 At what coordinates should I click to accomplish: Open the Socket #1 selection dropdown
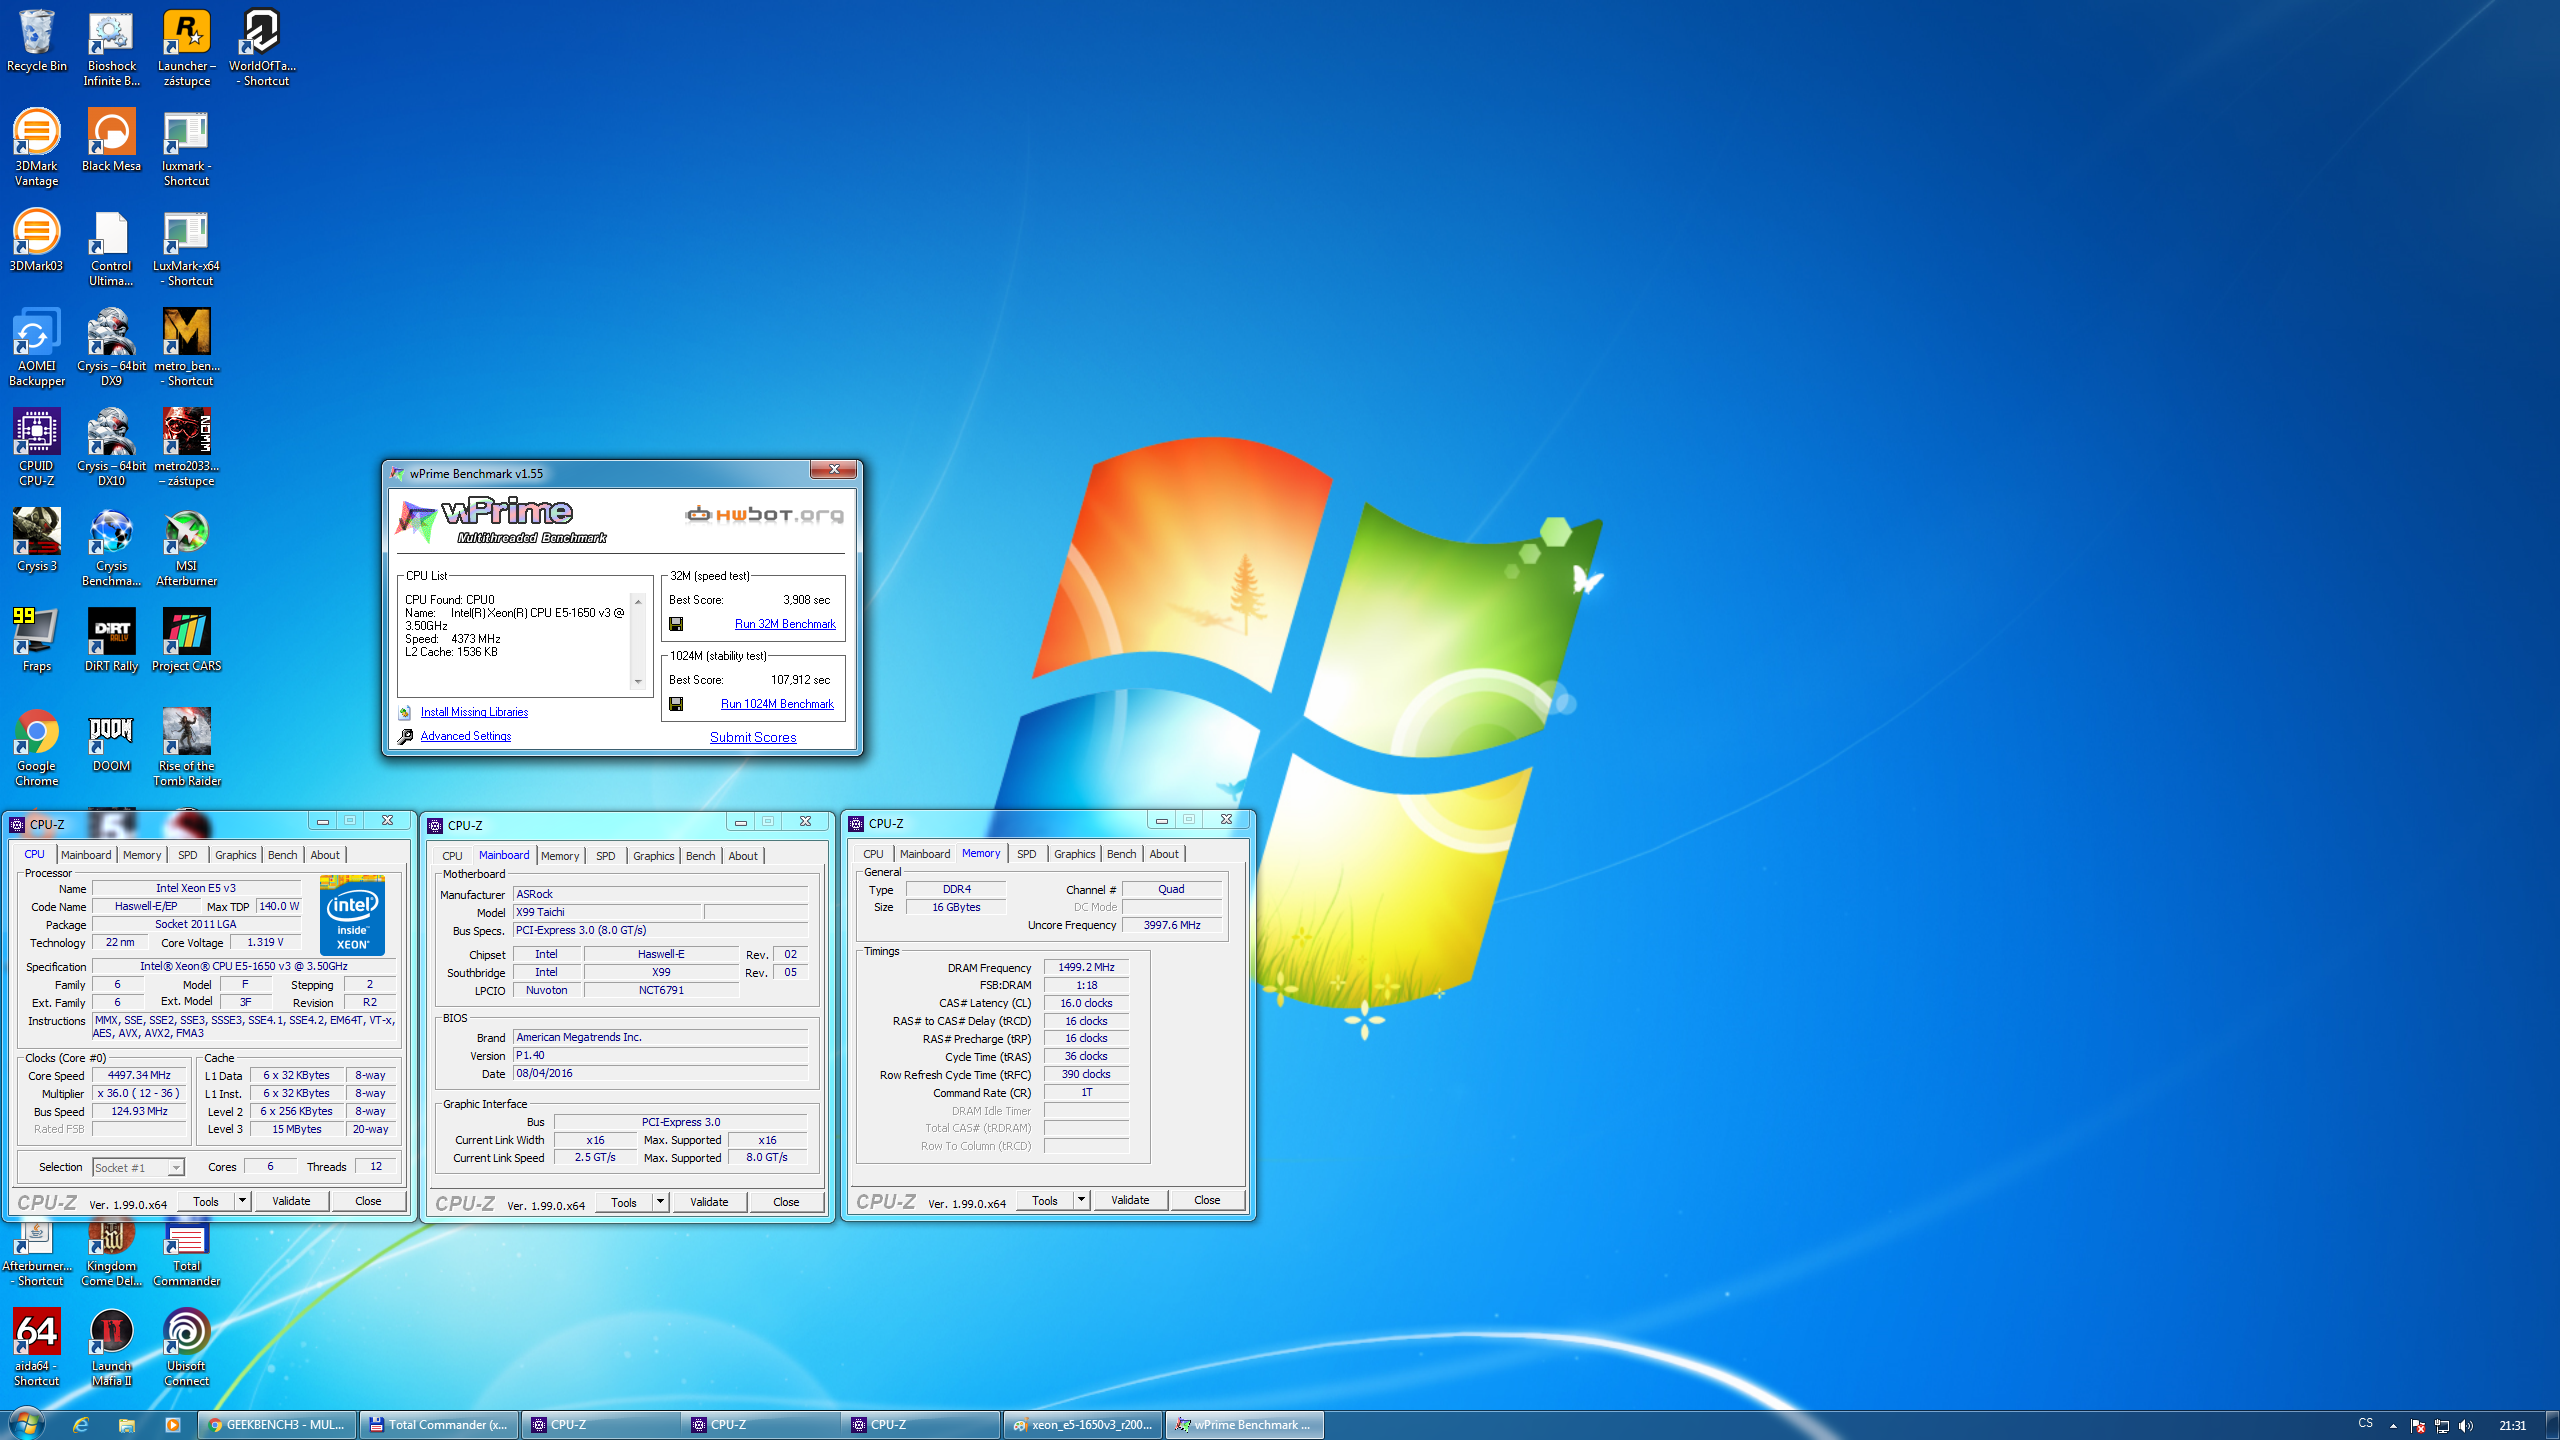[x=138, y=1167]
